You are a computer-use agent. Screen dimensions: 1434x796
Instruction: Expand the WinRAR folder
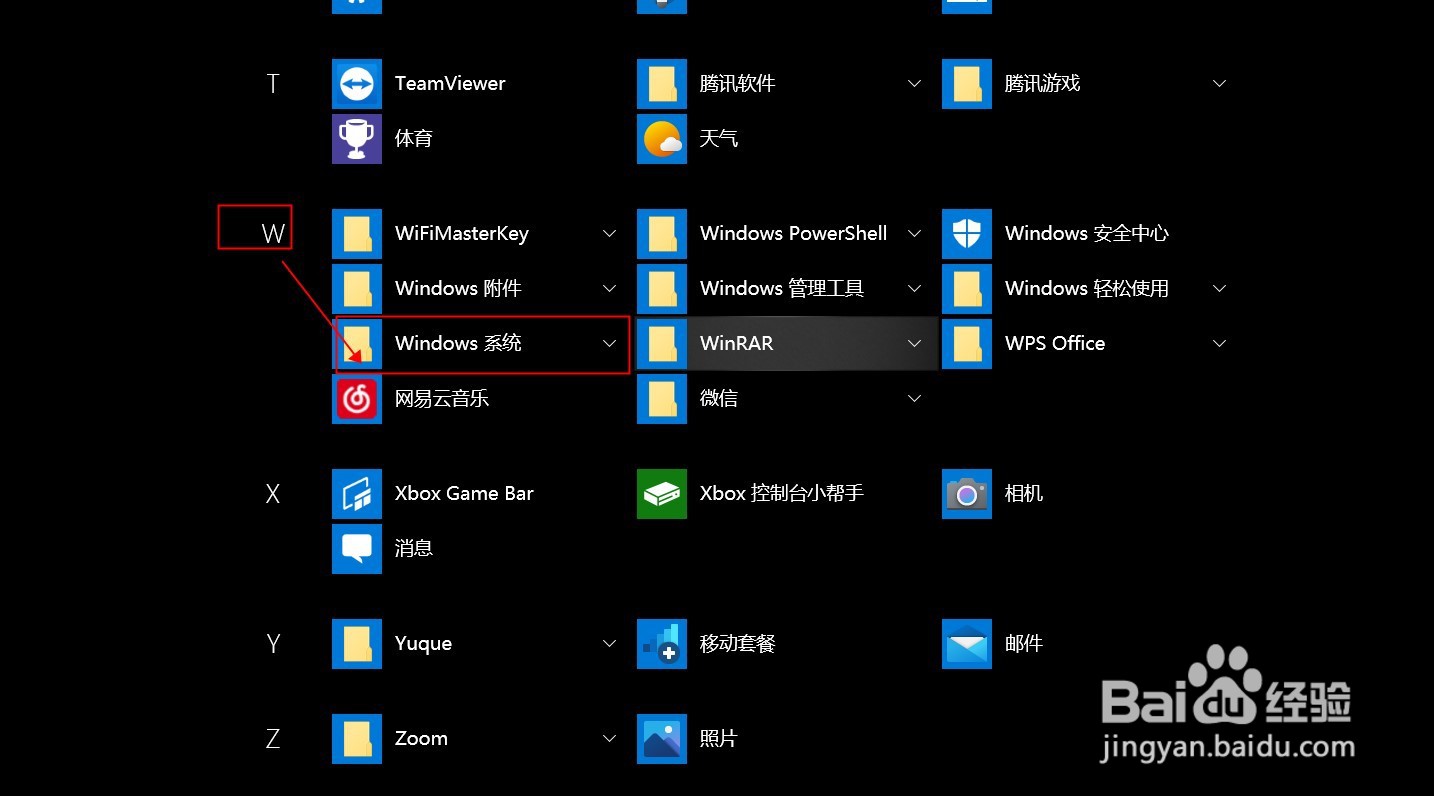tap(914, 343)
